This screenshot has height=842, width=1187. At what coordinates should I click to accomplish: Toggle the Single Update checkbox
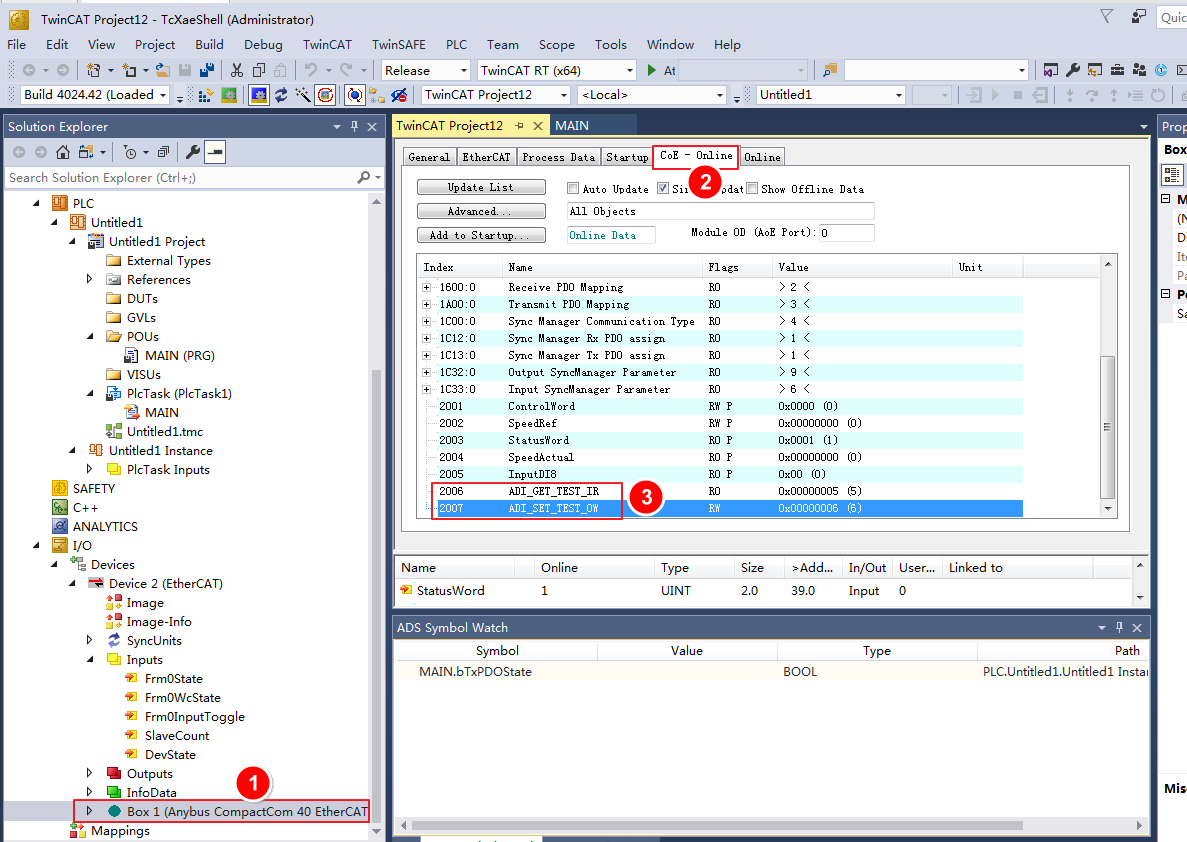tap(663, 189)
